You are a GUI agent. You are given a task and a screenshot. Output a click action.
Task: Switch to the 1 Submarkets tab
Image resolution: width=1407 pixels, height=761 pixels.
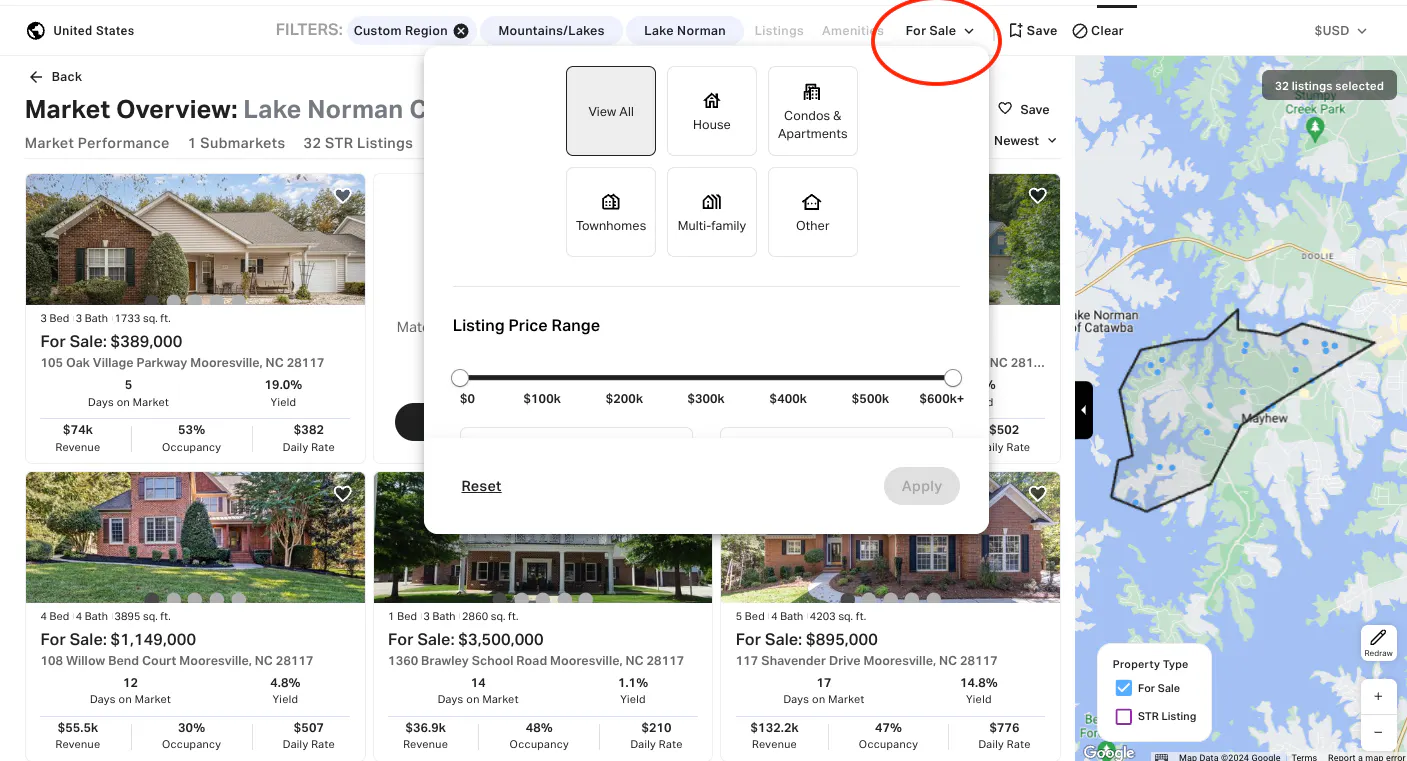[x=237, y=143]
